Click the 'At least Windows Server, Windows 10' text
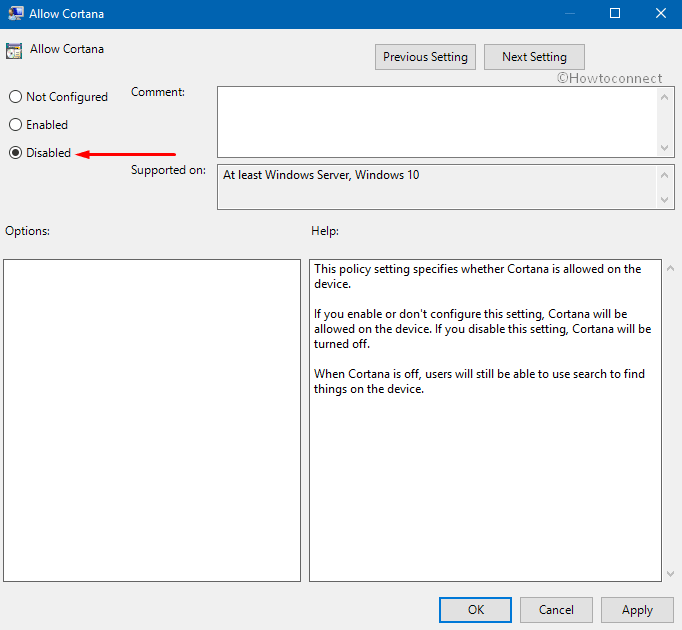 coord(321,175)
